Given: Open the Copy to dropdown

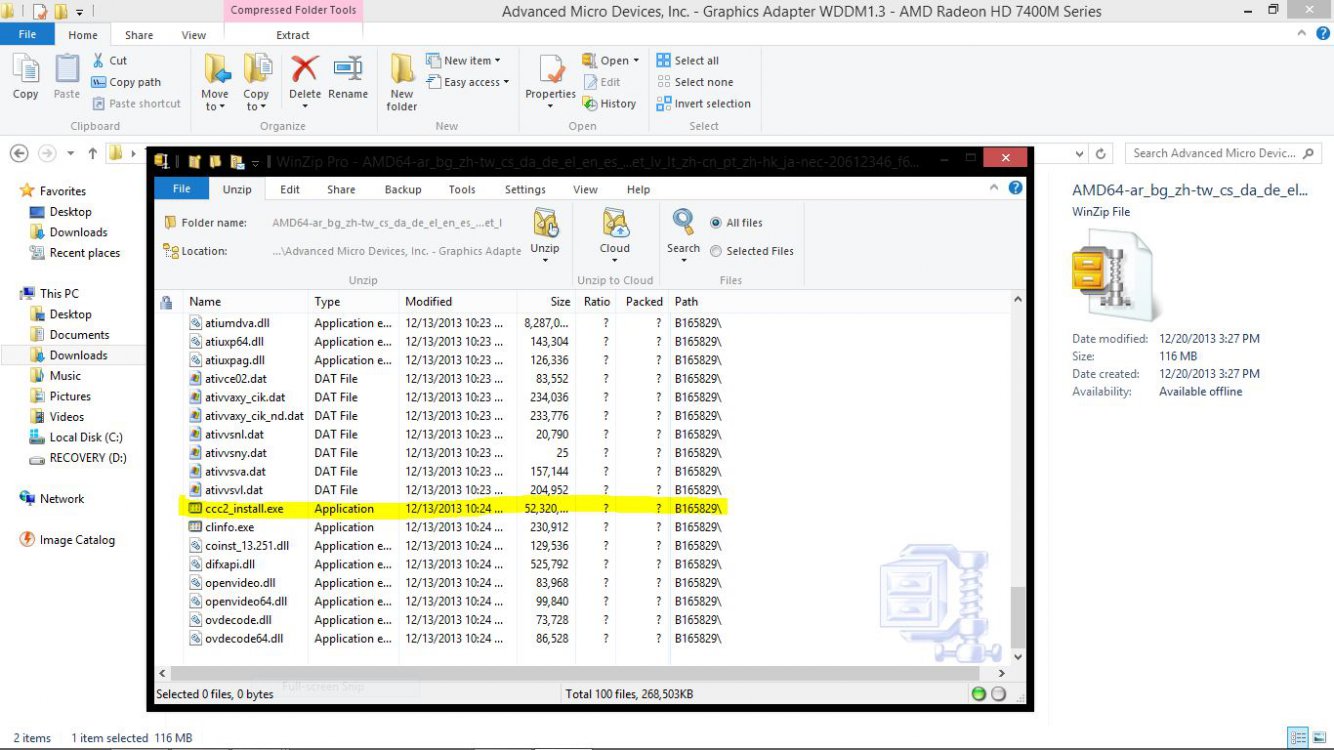Looking at the screenshot, I should coord(256,101).
